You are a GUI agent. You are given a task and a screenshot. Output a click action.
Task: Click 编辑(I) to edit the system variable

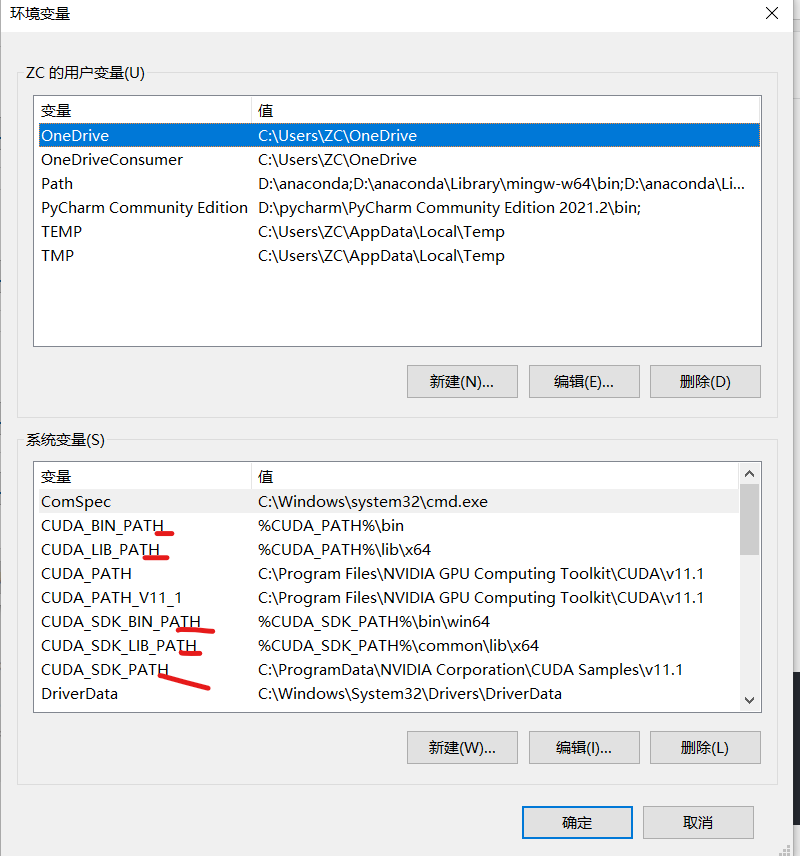click(584, 747)
